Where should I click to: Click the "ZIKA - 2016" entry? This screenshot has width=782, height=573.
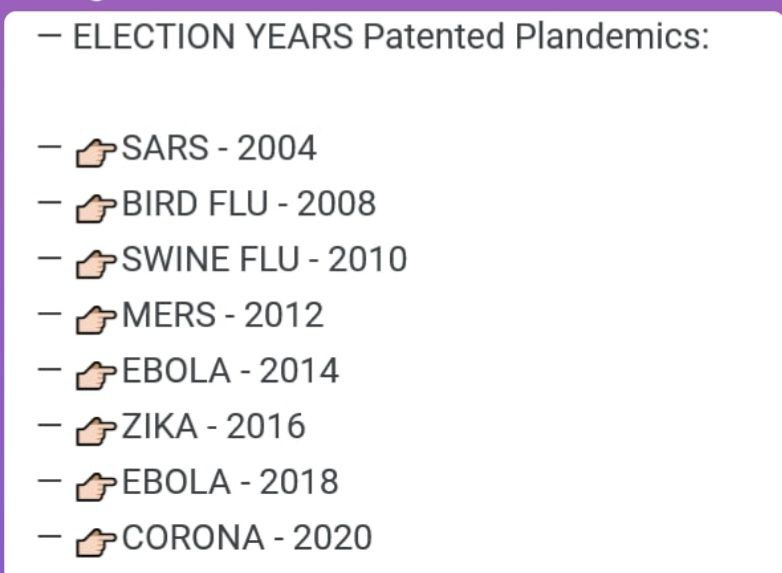coord(213,427)
